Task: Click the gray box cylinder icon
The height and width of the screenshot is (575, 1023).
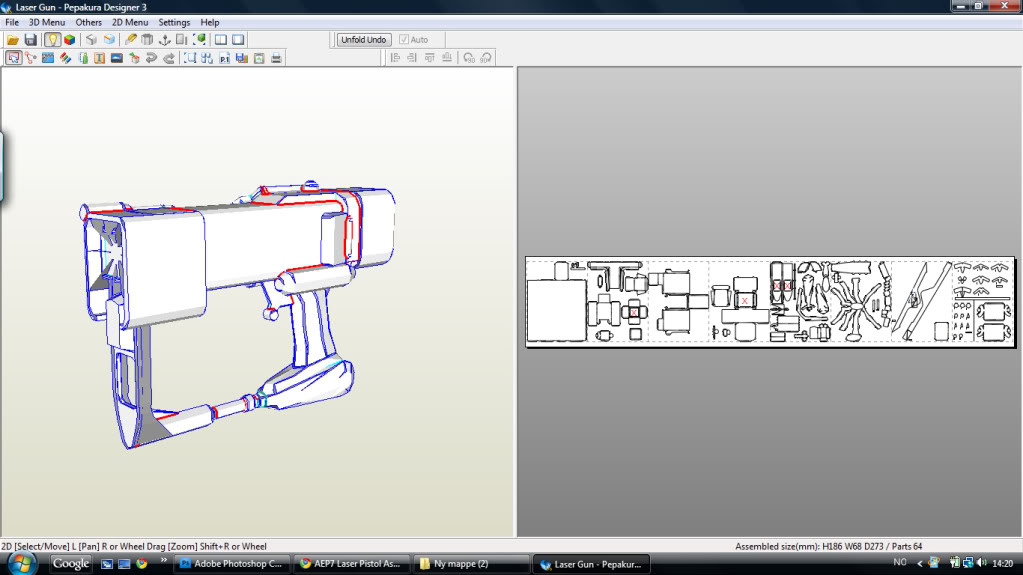Action: (x=147, y=40)
